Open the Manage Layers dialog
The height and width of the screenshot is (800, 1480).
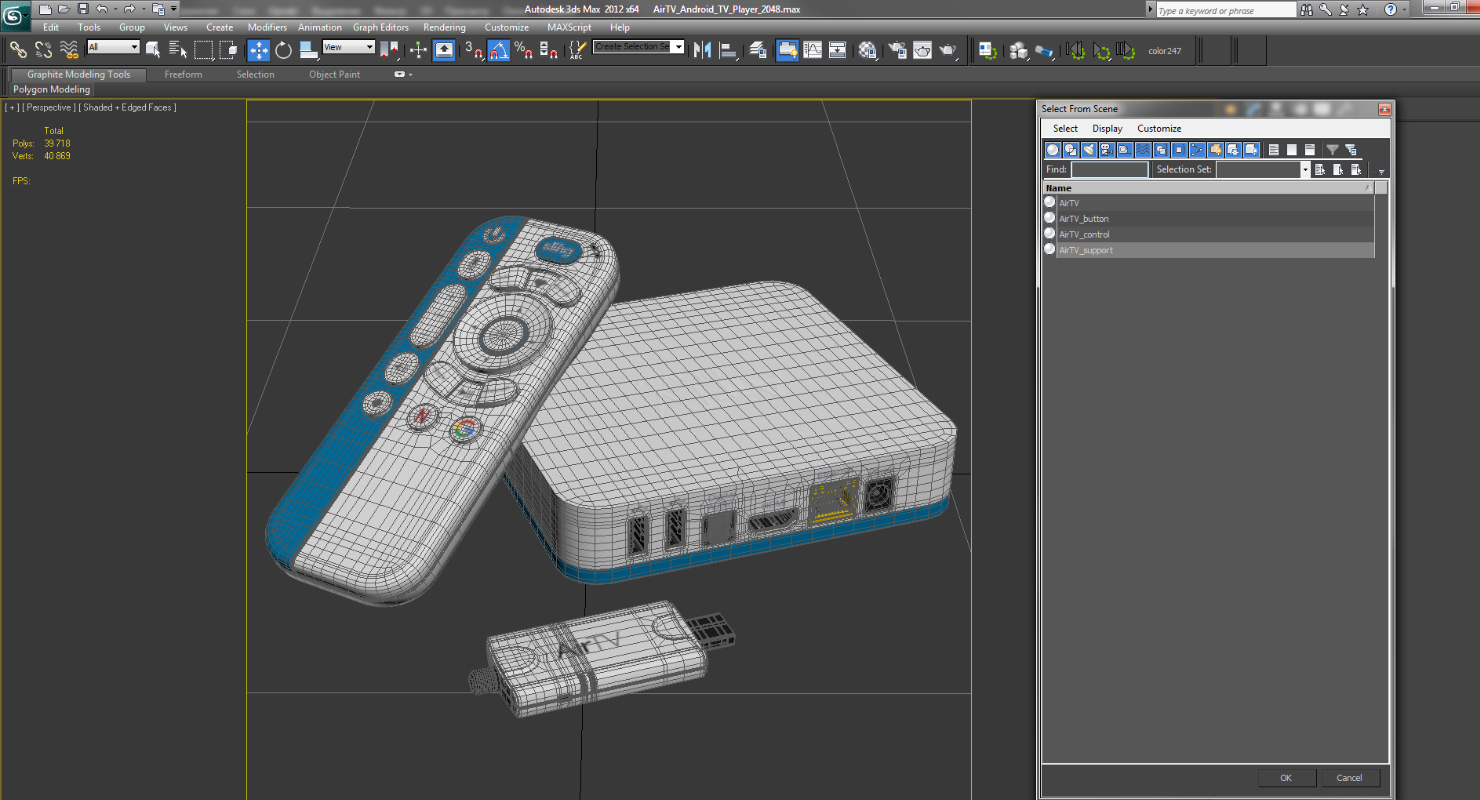[x=758, y=49]
